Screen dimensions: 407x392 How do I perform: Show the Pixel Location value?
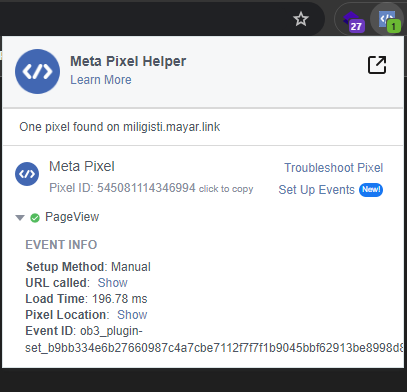[132, 315]
